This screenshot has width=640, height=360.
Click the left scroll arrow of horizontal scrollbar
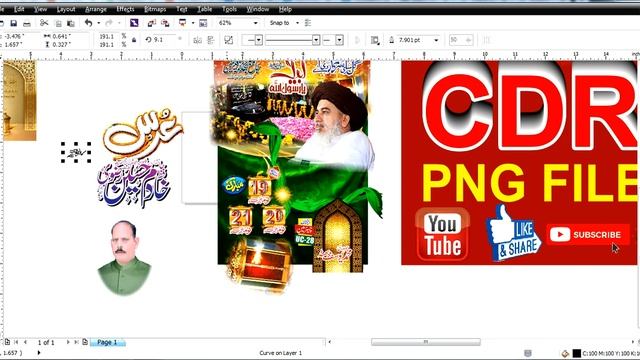pos(330,342)
